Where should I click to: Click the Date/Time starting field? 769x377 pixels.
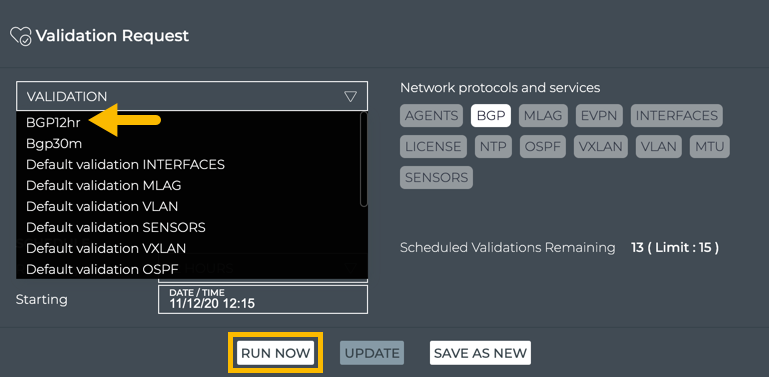[x=263, y=300]
